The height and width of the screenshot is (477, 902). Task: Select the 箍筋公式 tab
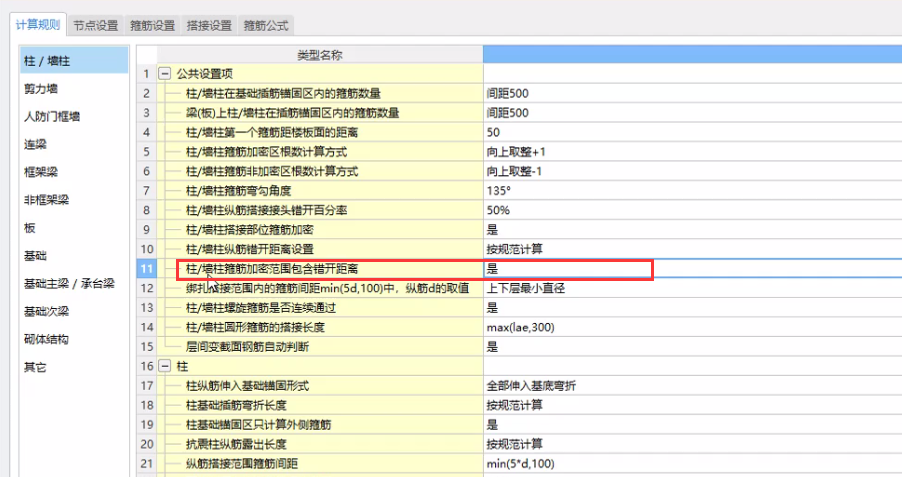point(266,25)
